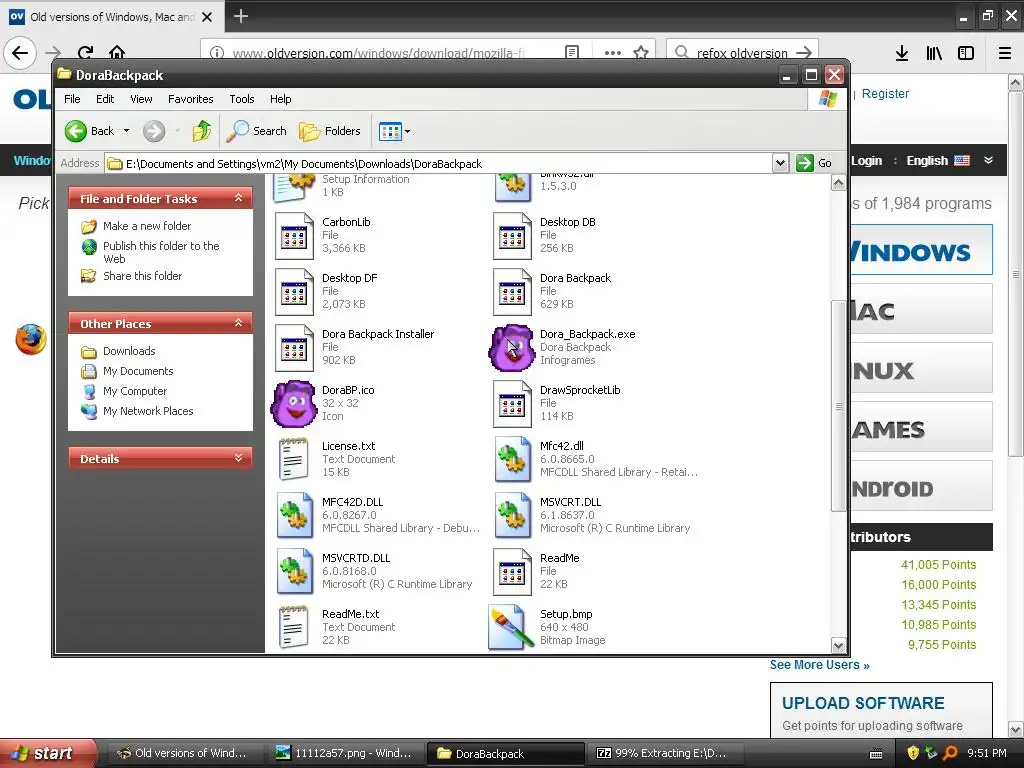The width and height of the screenshot is (1024, 768).
Task: Open the View menu in Explorer
Action: pos(141,99)
